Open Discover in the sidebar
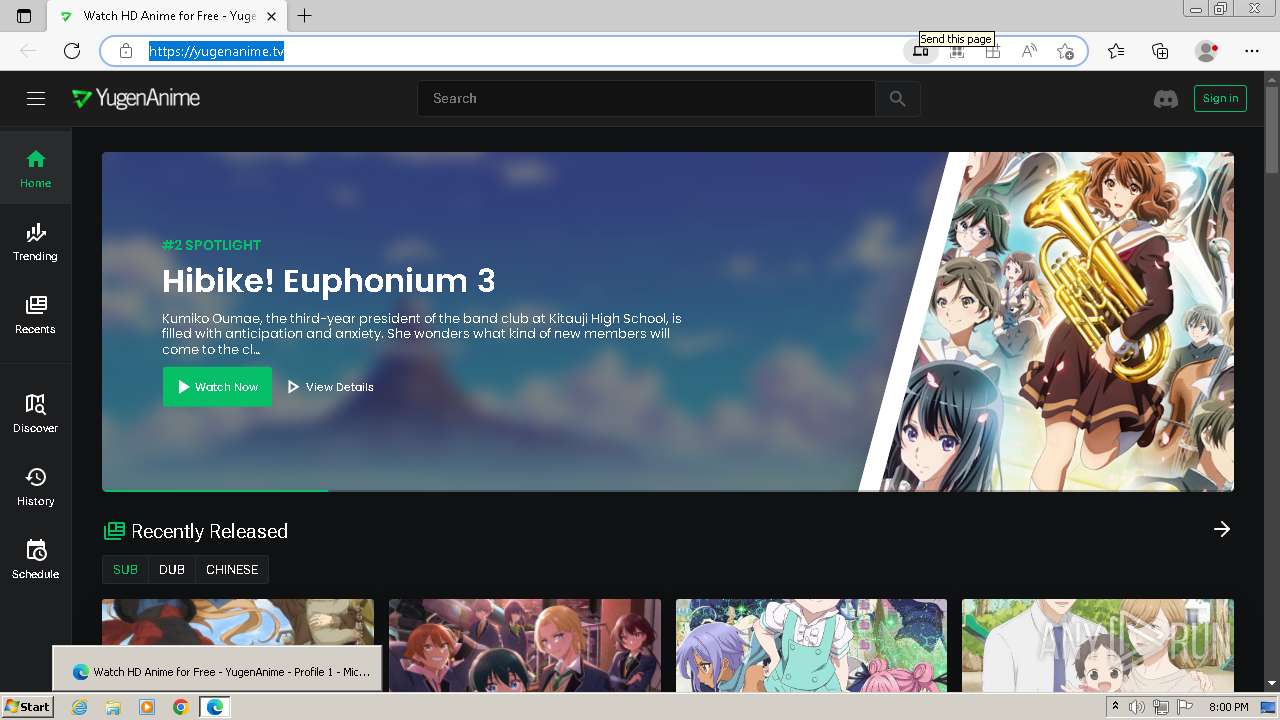 (x=35, y=413)
